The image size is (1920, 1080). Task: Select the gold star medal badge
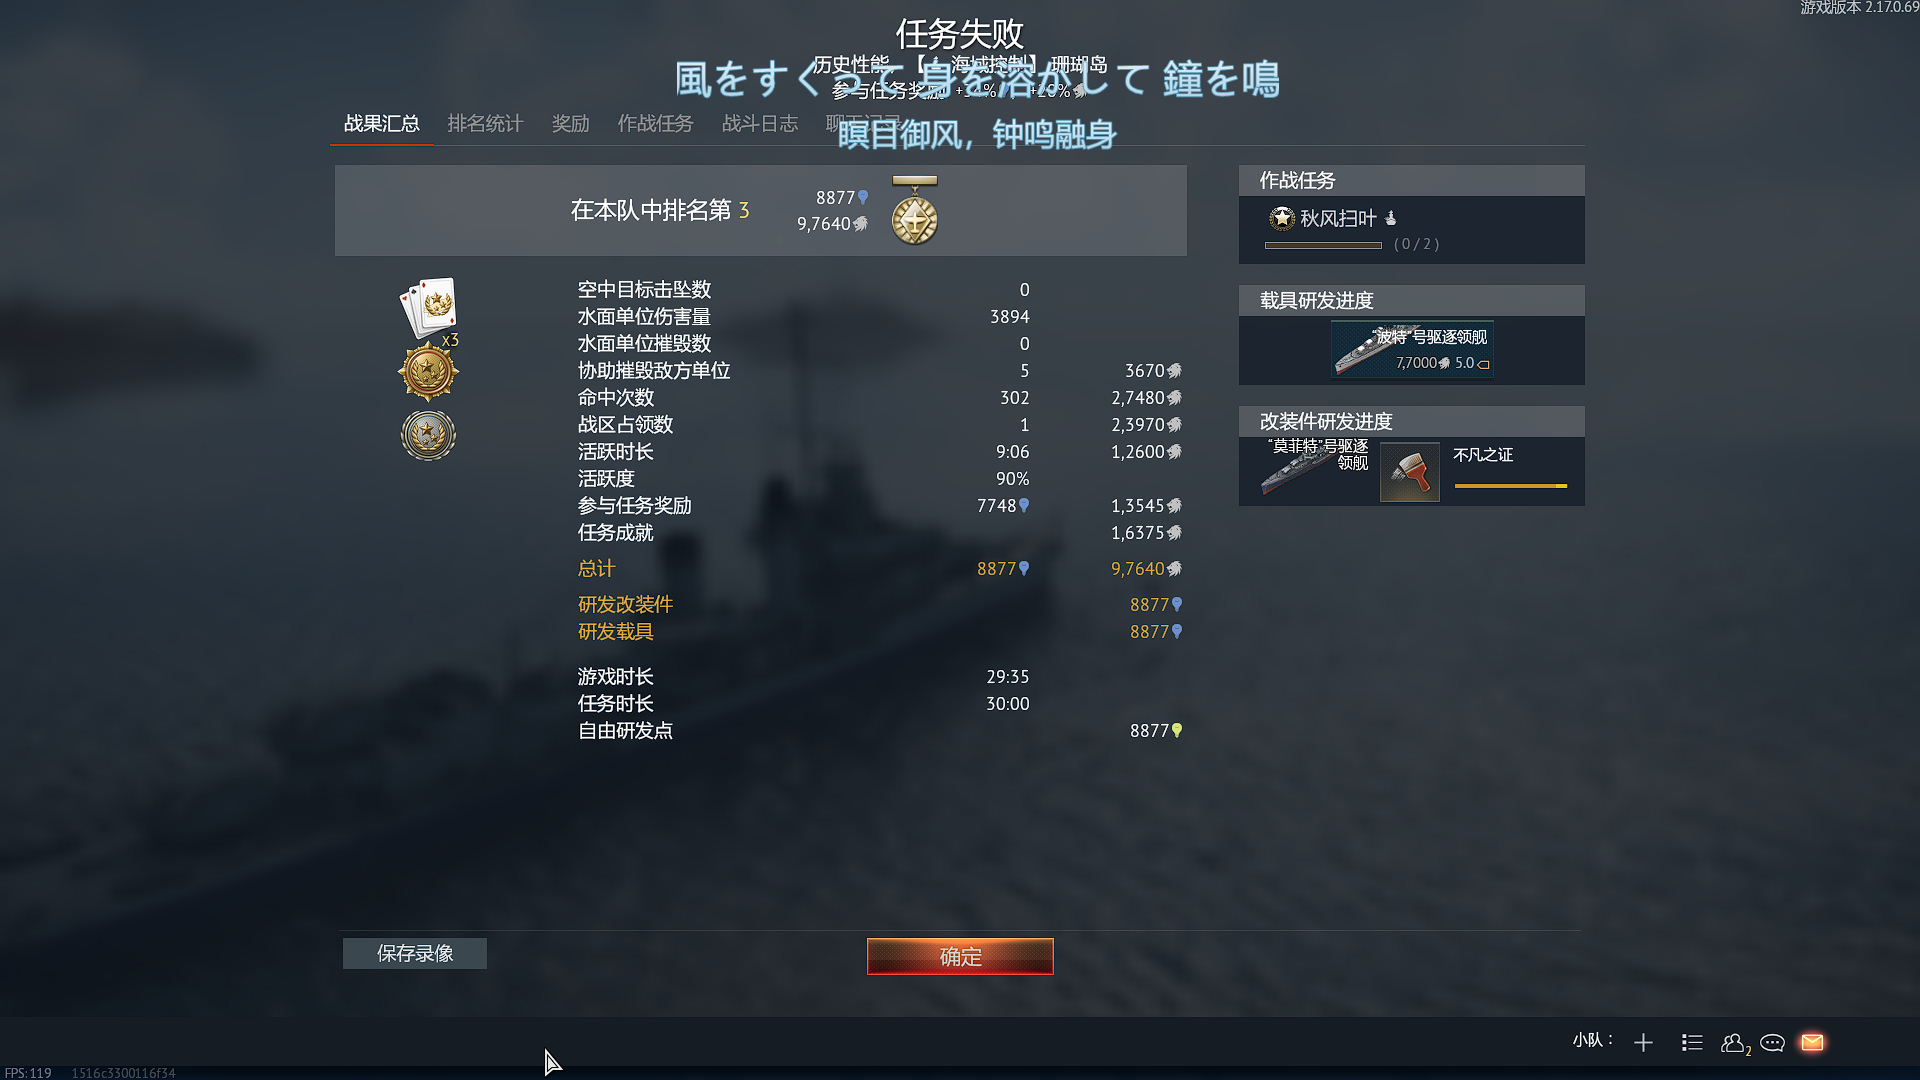(x=428, y=372)
